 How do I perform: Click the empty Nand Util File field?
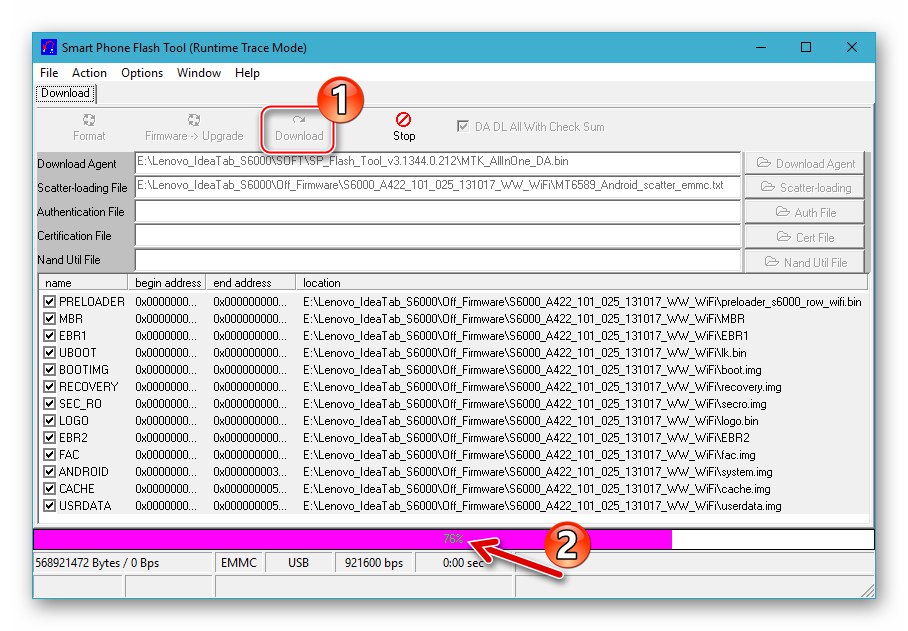[438, 261]
